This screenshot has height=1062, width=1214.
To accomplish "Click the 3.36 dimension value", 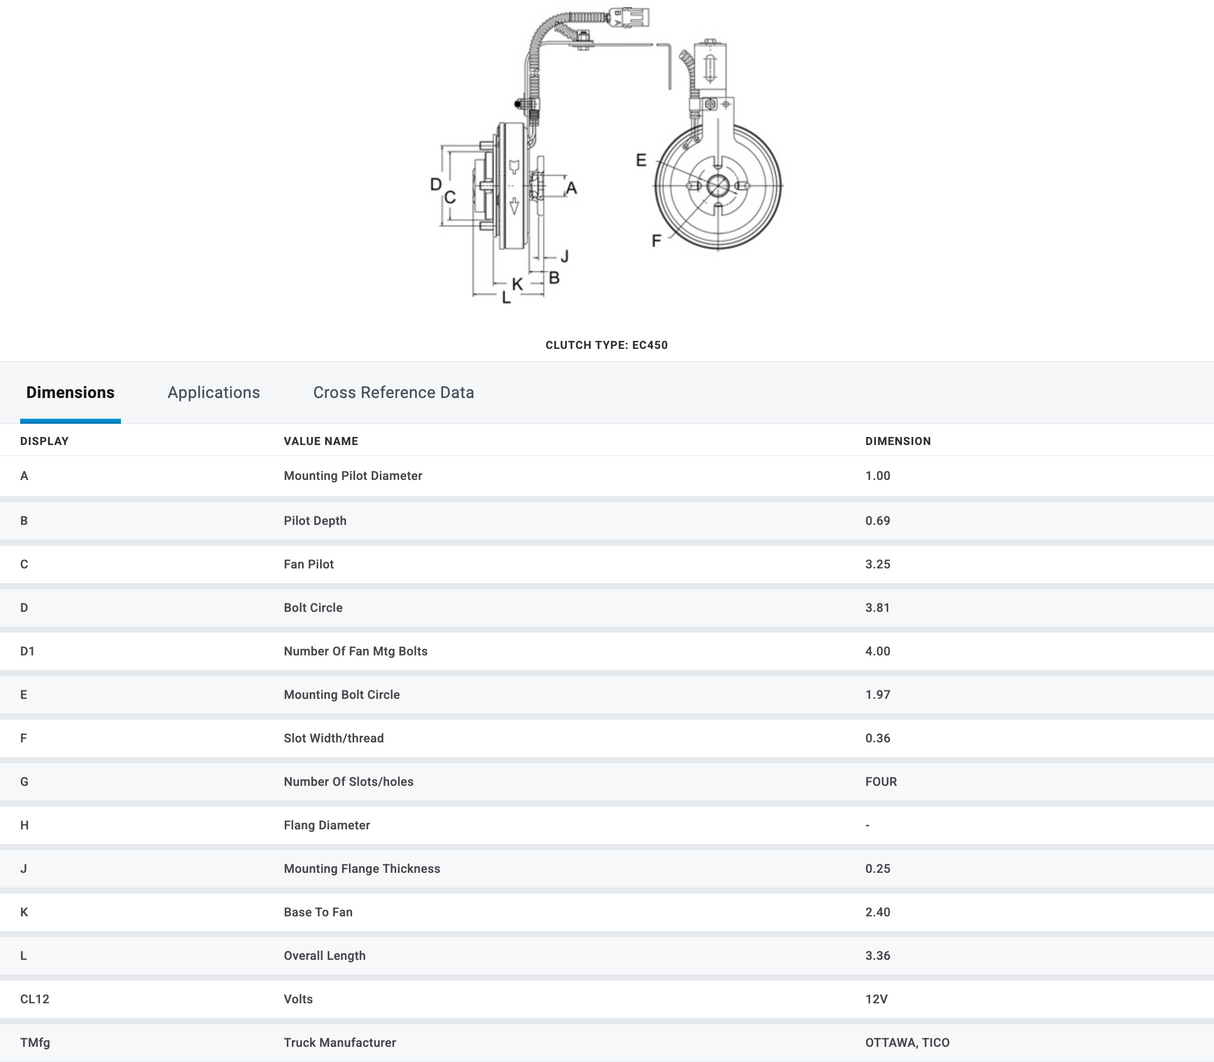I will pyautogui.click(x=878, y=956).
